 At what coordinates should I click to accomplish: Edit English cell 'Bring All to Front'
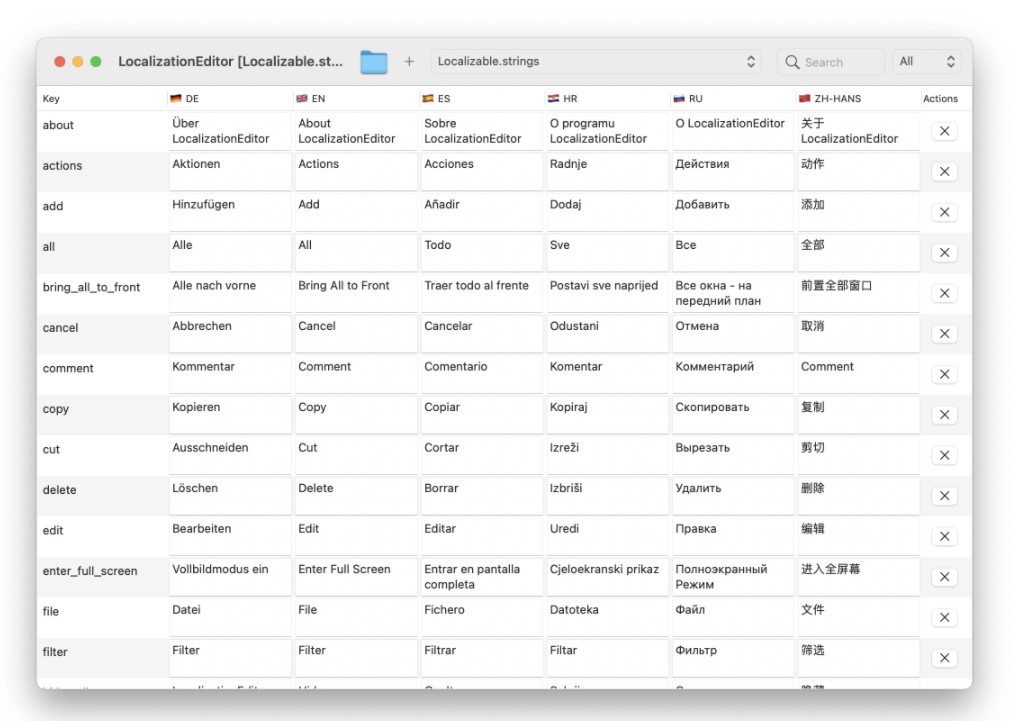(356, 294)
